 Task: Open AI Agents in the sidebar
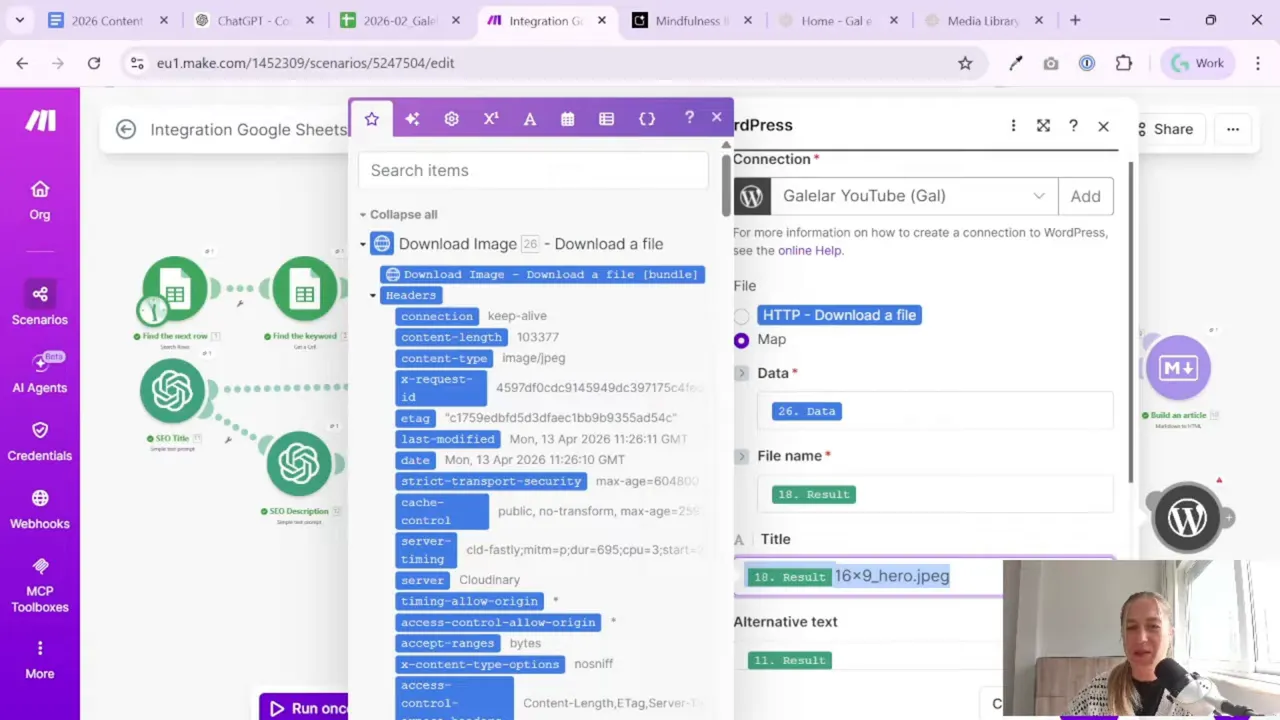point(40,373)
